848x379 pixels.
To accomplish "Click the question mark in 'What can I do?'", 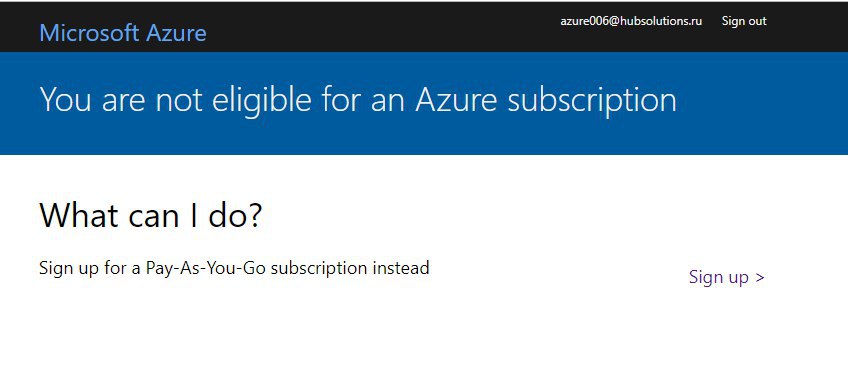I will (255, 215).
